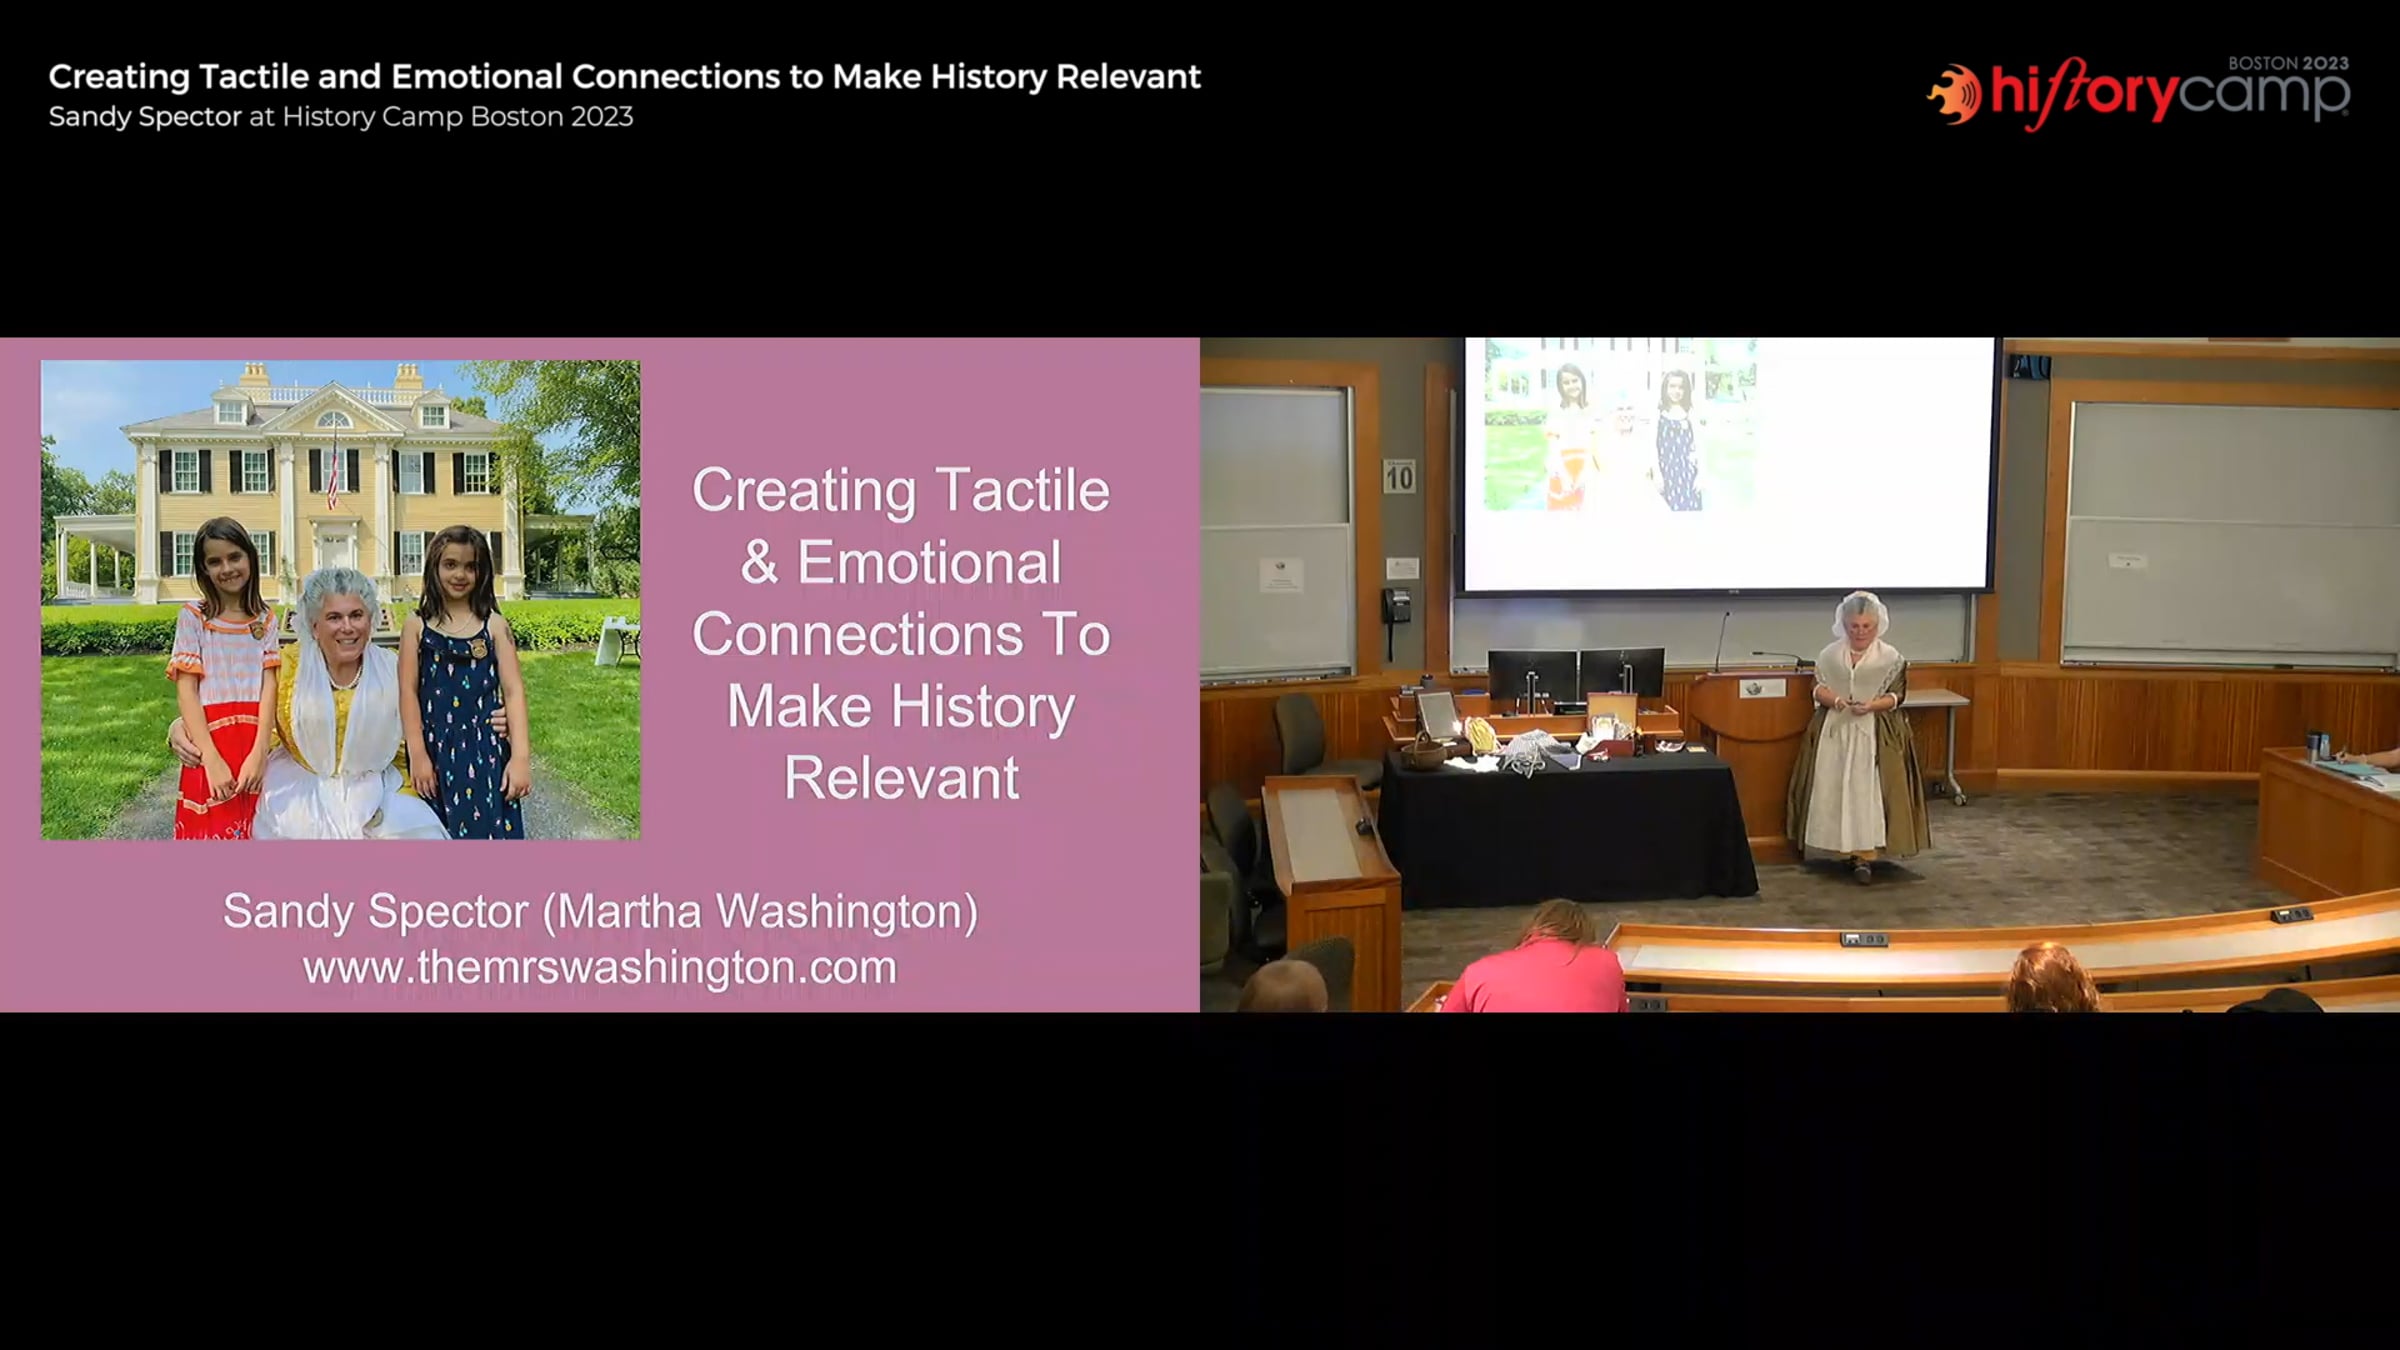Click the Sandy Spector at History Camp subtitle
This screenshot has width=2400, height=1350.
tap(340, 117)
